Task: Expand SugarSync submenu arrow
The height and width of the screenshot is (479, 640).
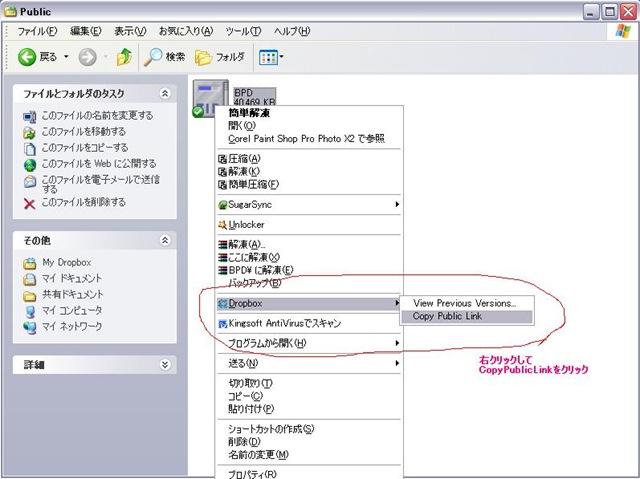Action: coord(397,204)
